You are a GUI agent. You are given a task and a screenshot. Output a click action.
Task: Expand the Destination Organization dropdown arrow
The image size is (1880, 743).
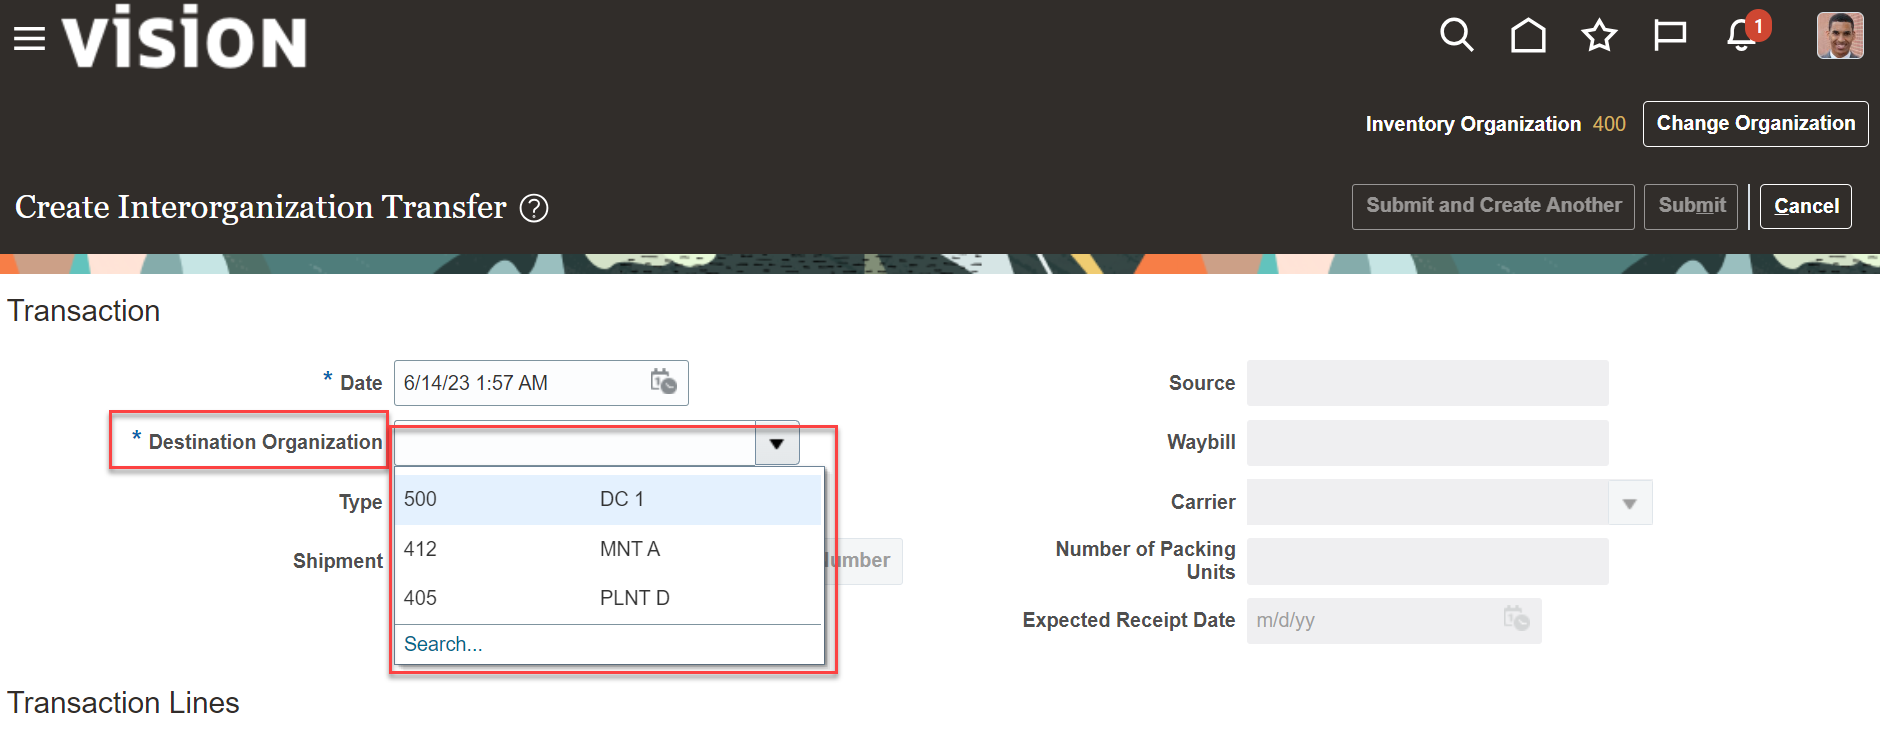pos(776,442)
